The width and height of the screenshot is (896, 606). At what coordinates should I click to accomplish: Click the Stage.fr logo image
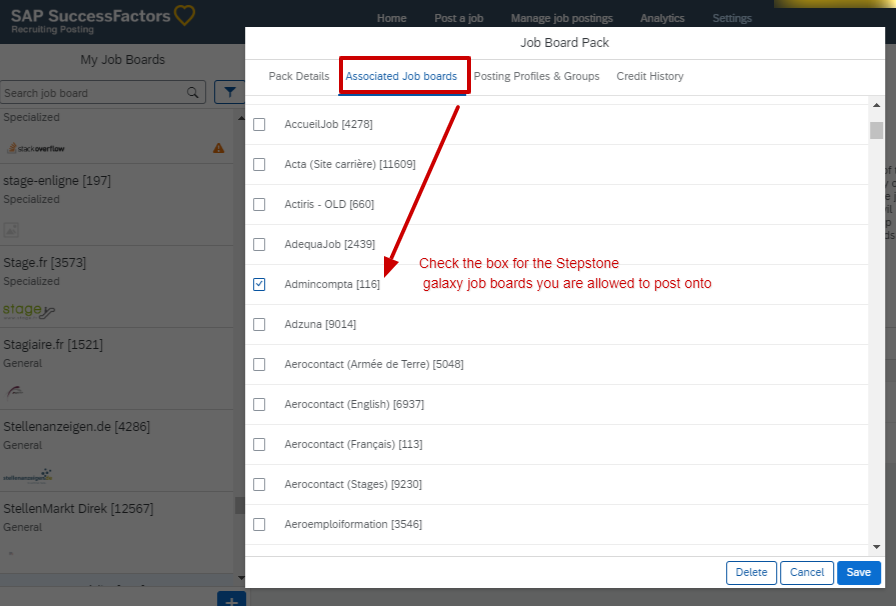point(29,311)
